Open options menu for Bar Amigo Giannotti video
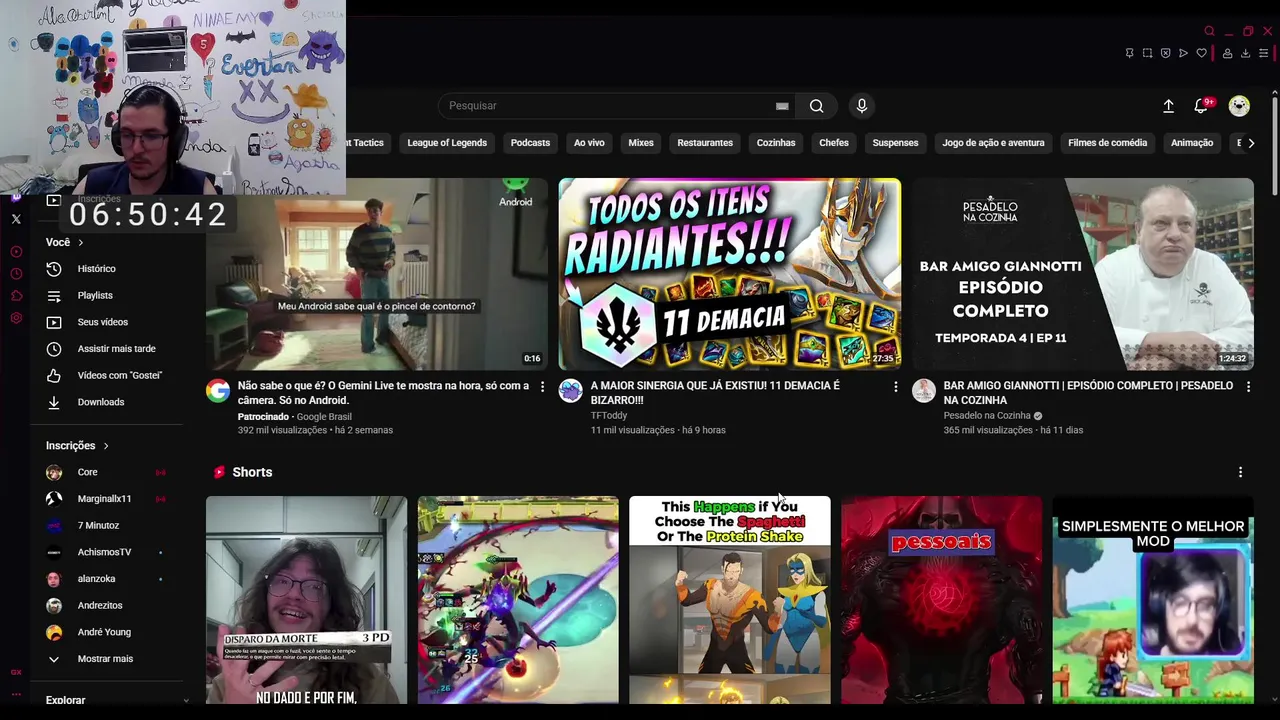Viewport: 1280px width, 720px height. 1248,386
